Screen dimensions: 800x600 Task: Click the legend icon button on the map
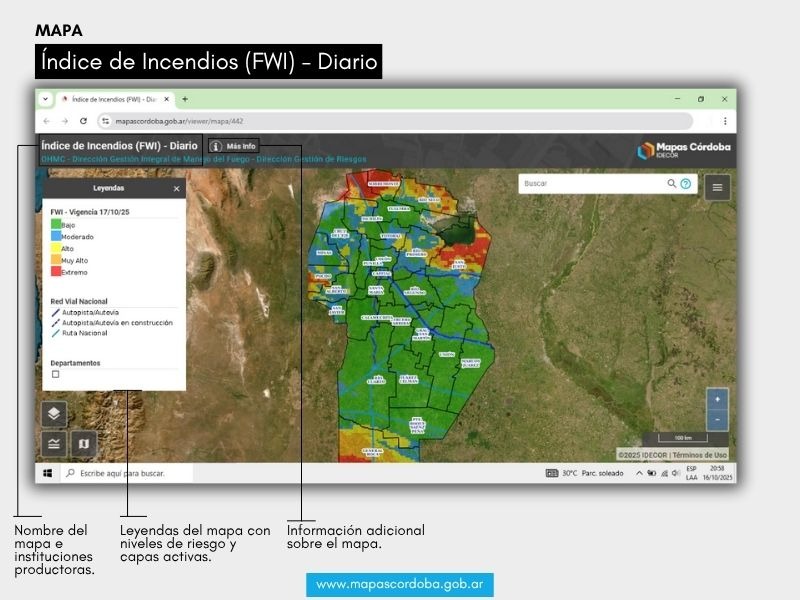tap(54, 443)
